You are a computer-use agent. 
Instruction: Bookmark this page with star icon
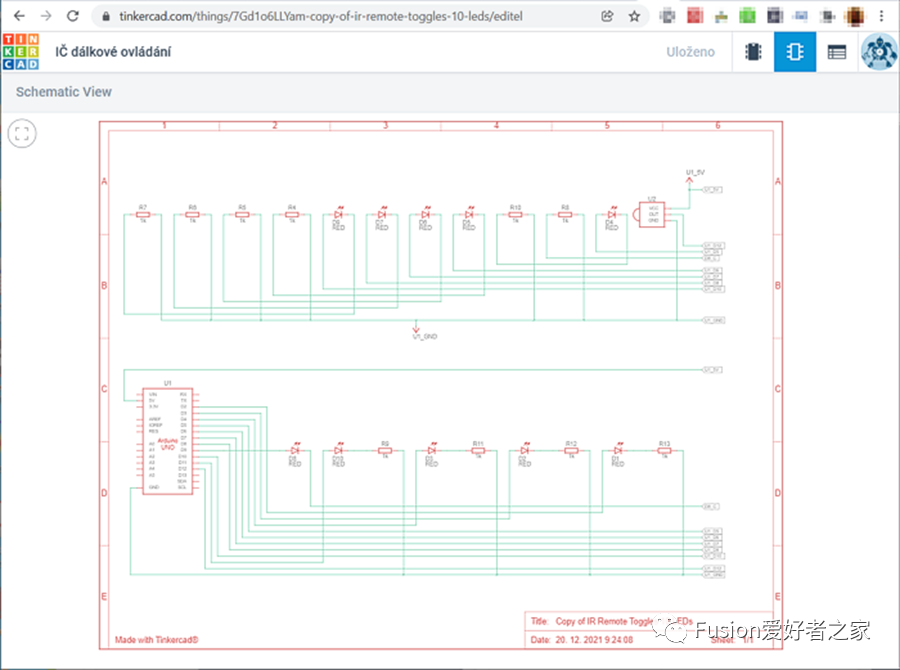(x=634, y=16)
